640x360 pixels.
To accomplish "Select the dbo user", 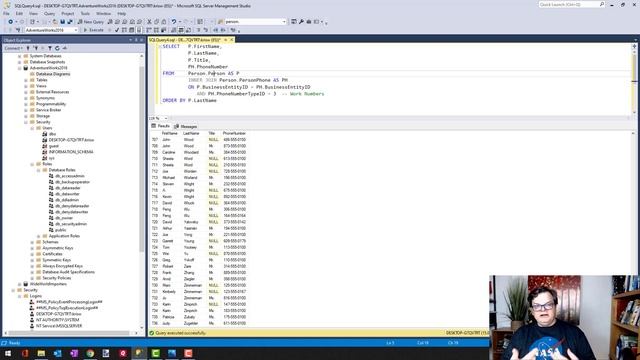I will 52,134.
